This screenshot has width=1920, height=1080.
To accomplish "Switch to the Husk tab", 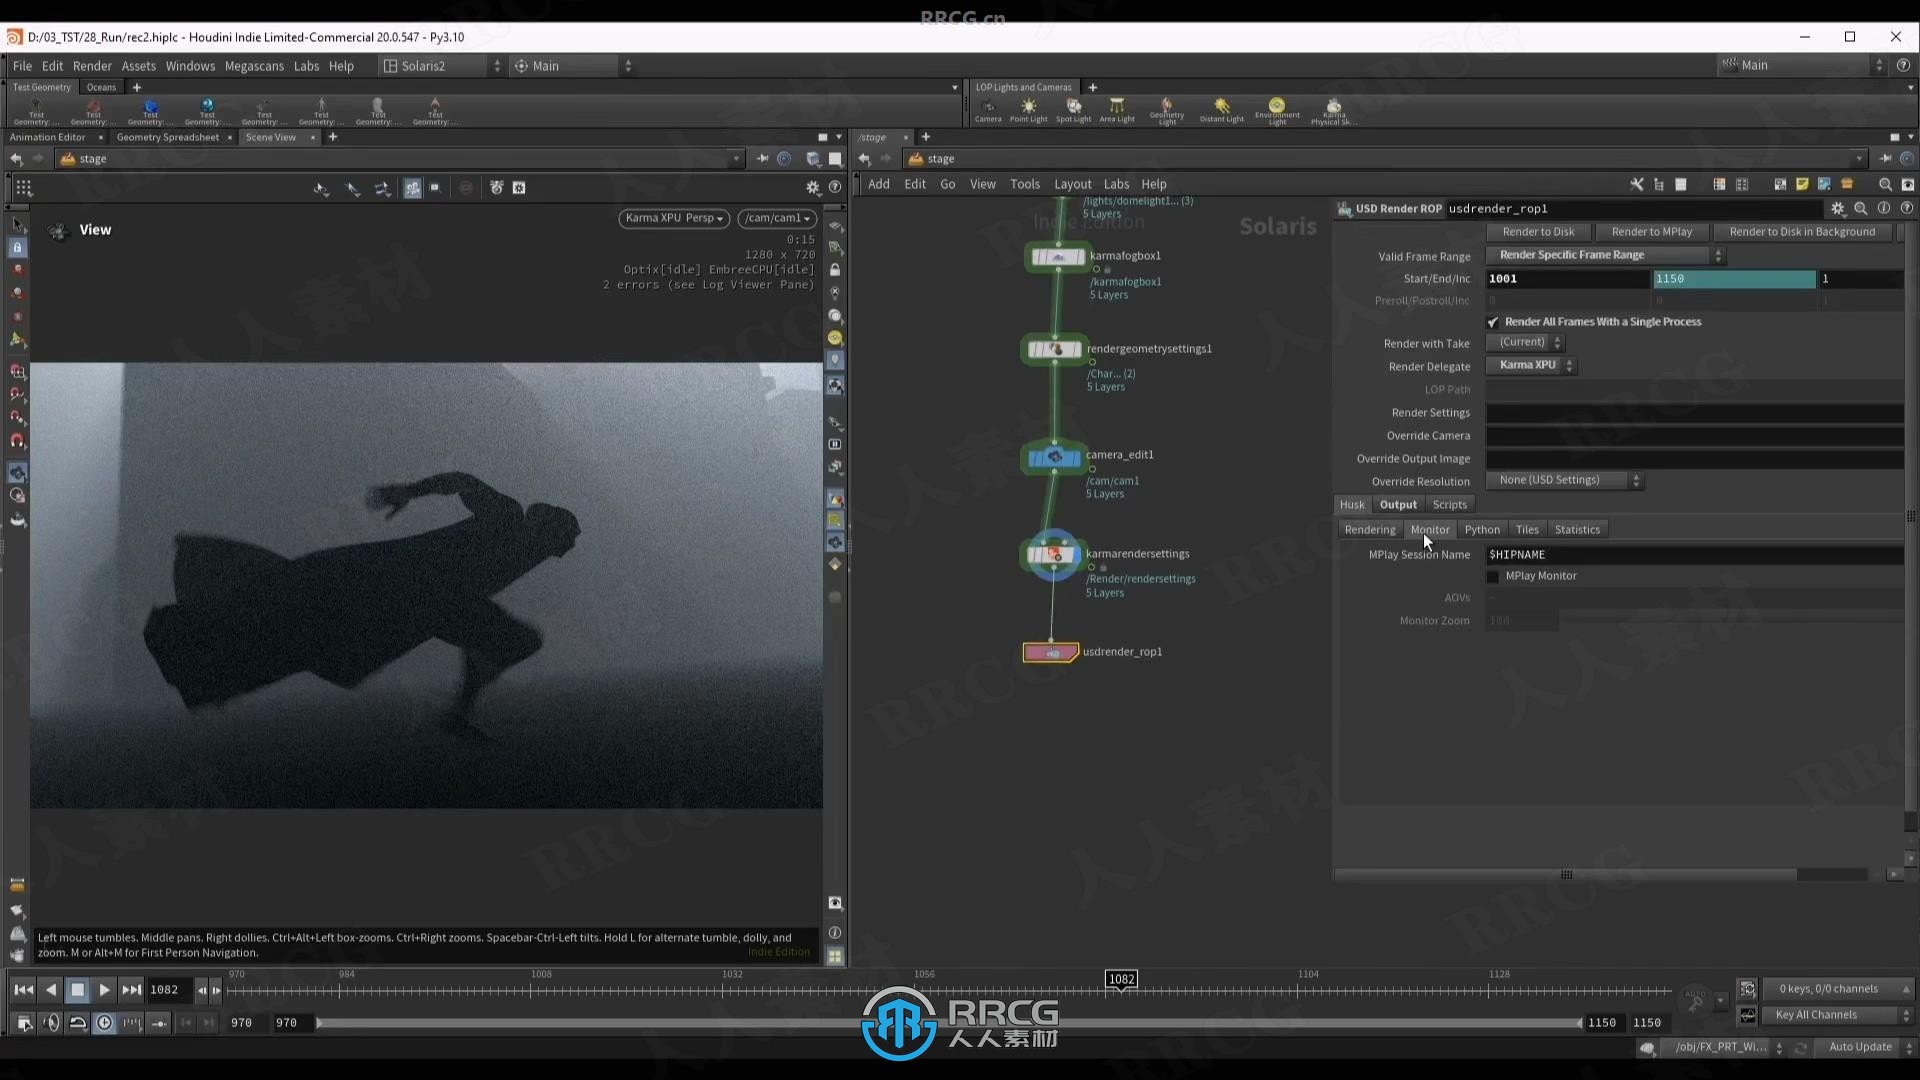I will 1352,505.
